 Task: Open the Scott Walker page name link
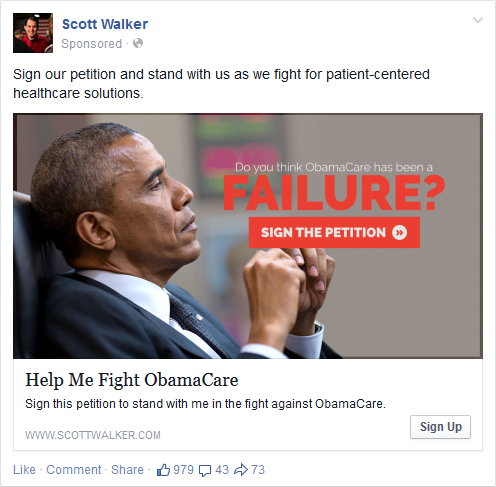click(105, 24)
